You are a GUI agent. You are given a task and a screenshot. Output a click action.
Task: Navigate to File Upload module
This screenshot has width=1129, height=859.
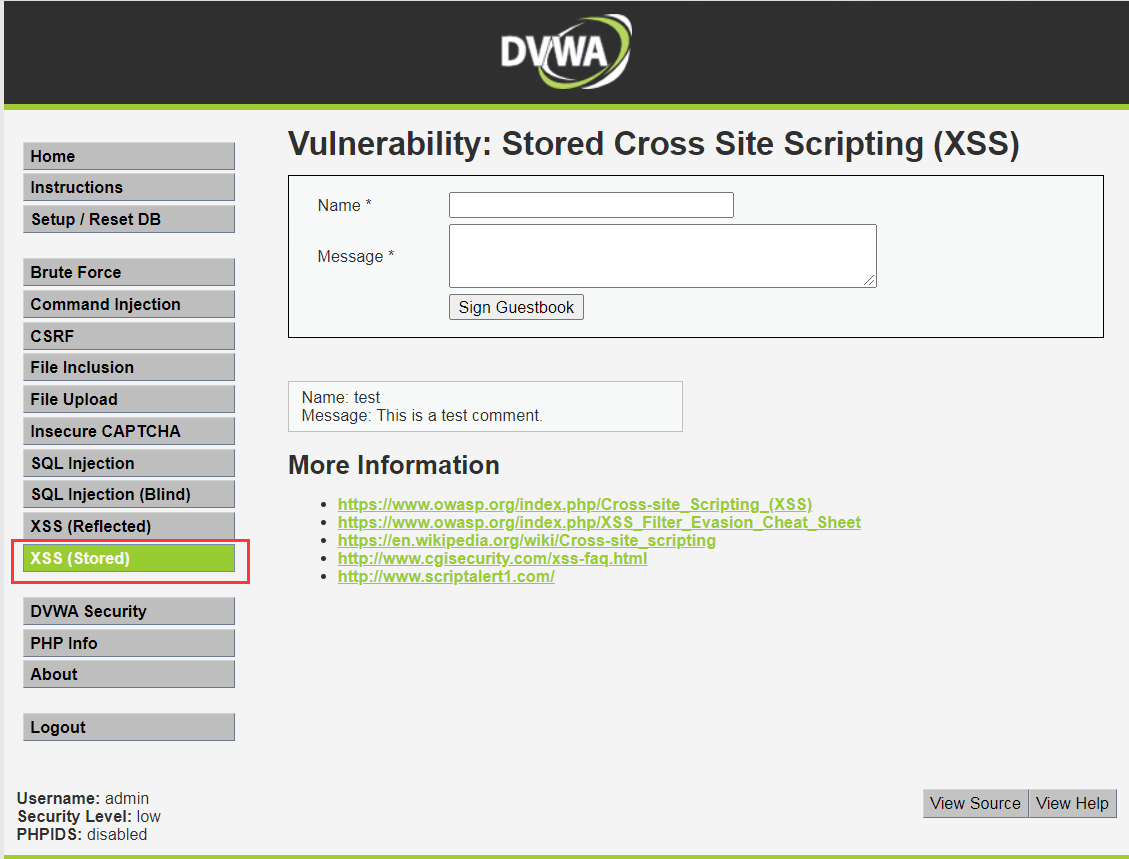pos(128,399)
